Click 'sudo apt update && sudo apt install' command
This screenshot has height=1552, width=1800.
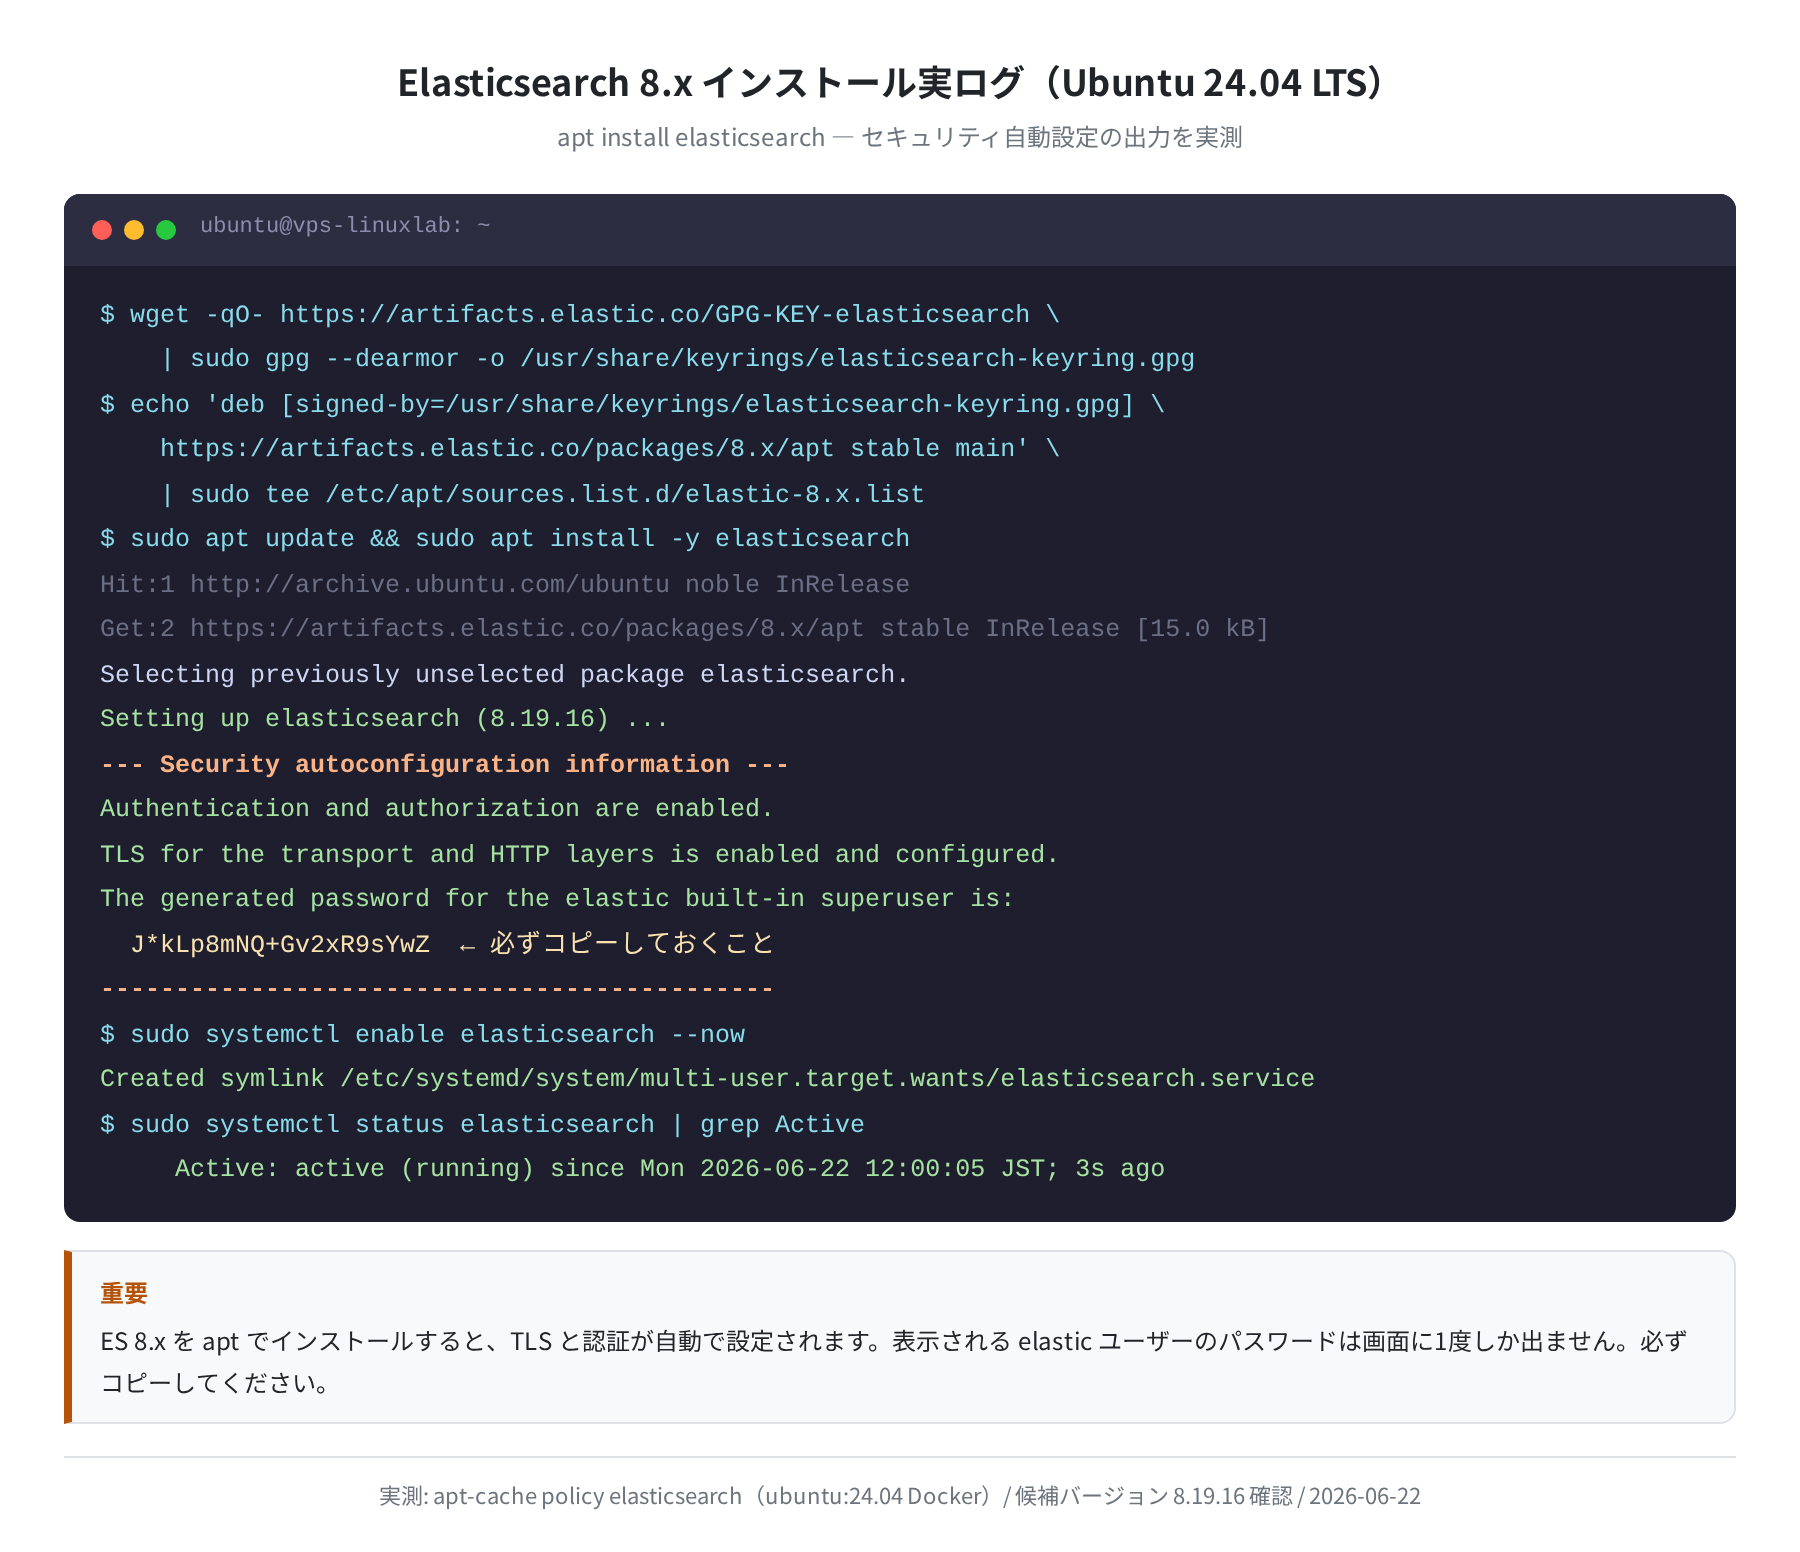pyautogui.click(x=505, y=538)
